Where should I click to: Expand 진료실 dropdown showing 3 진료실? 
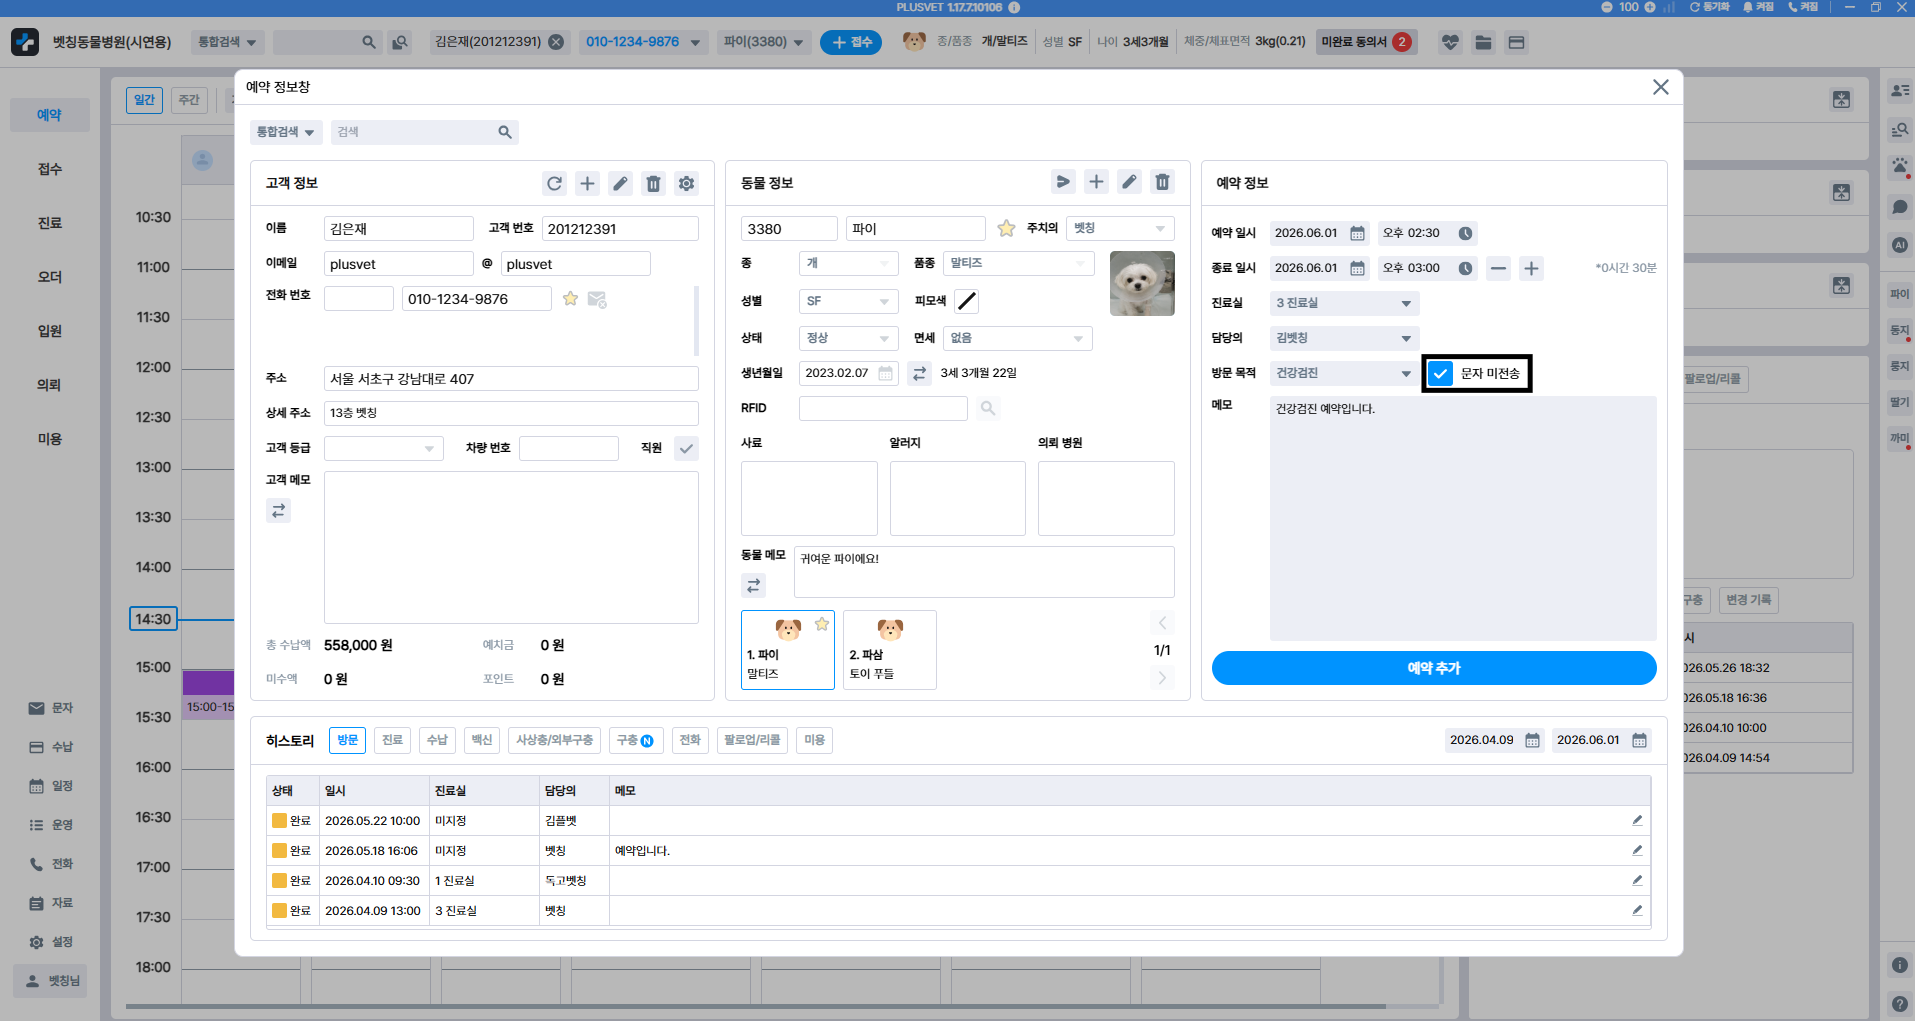coord(1344,303)
